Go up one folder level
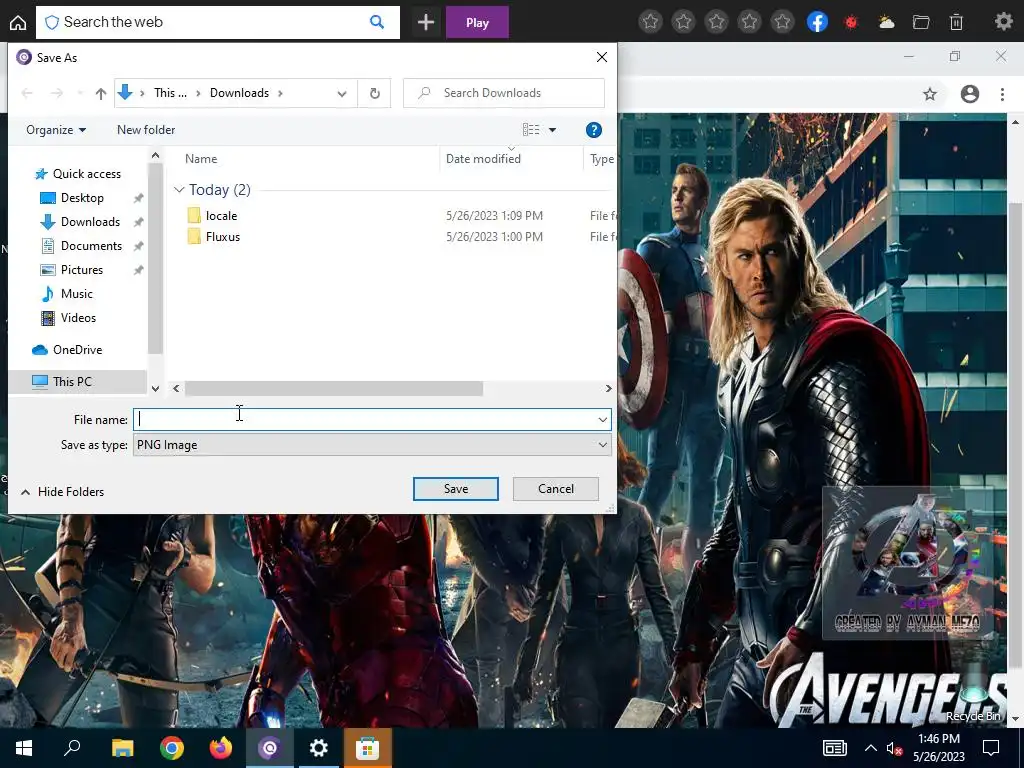Screen dimensions: 1024x768 [101, 93]
